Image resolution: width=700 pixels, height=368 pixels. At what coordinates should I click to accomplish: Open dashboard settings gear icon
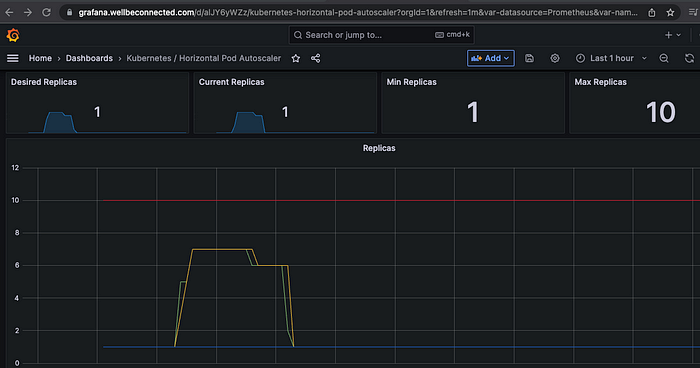pos(554,58)
